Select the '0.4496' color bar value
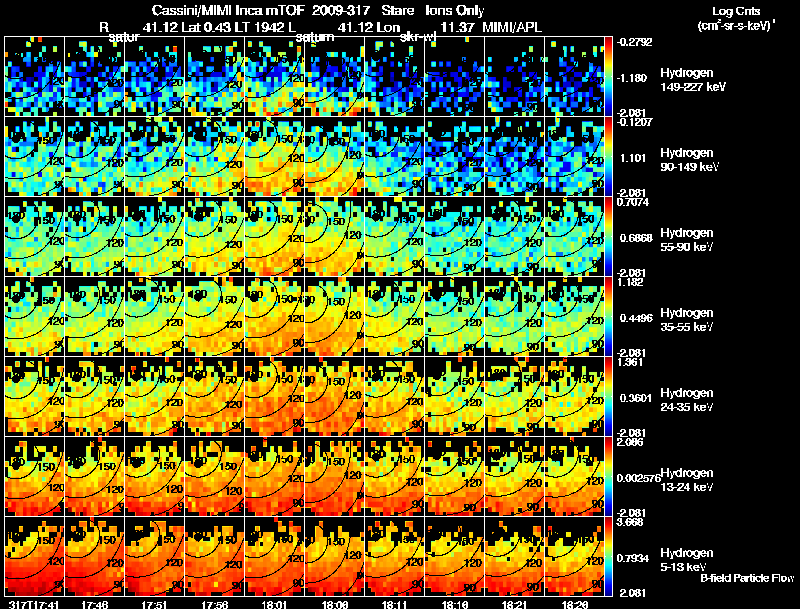This screenshot has height=609, width=800. 636,318
